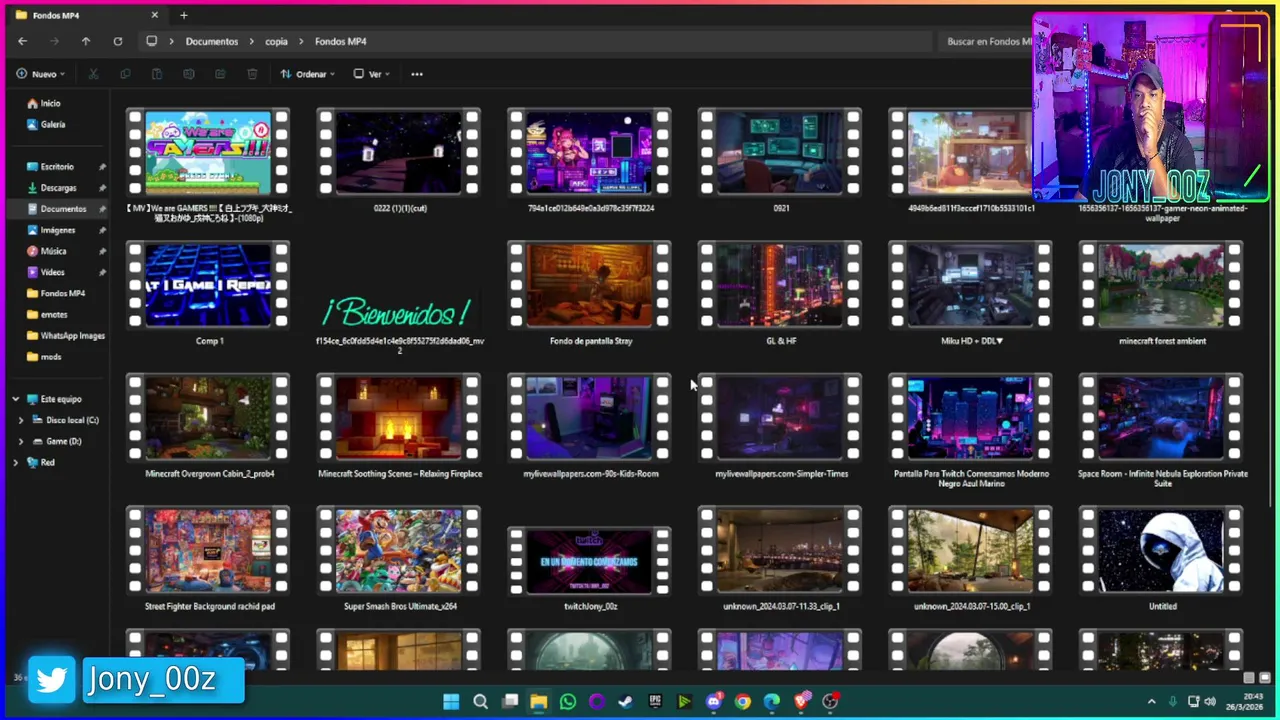Viewport: 1280px width, 720px height.
Task: Click the file name "Fondo de pantalla Stray"
Action: [591, 341]
